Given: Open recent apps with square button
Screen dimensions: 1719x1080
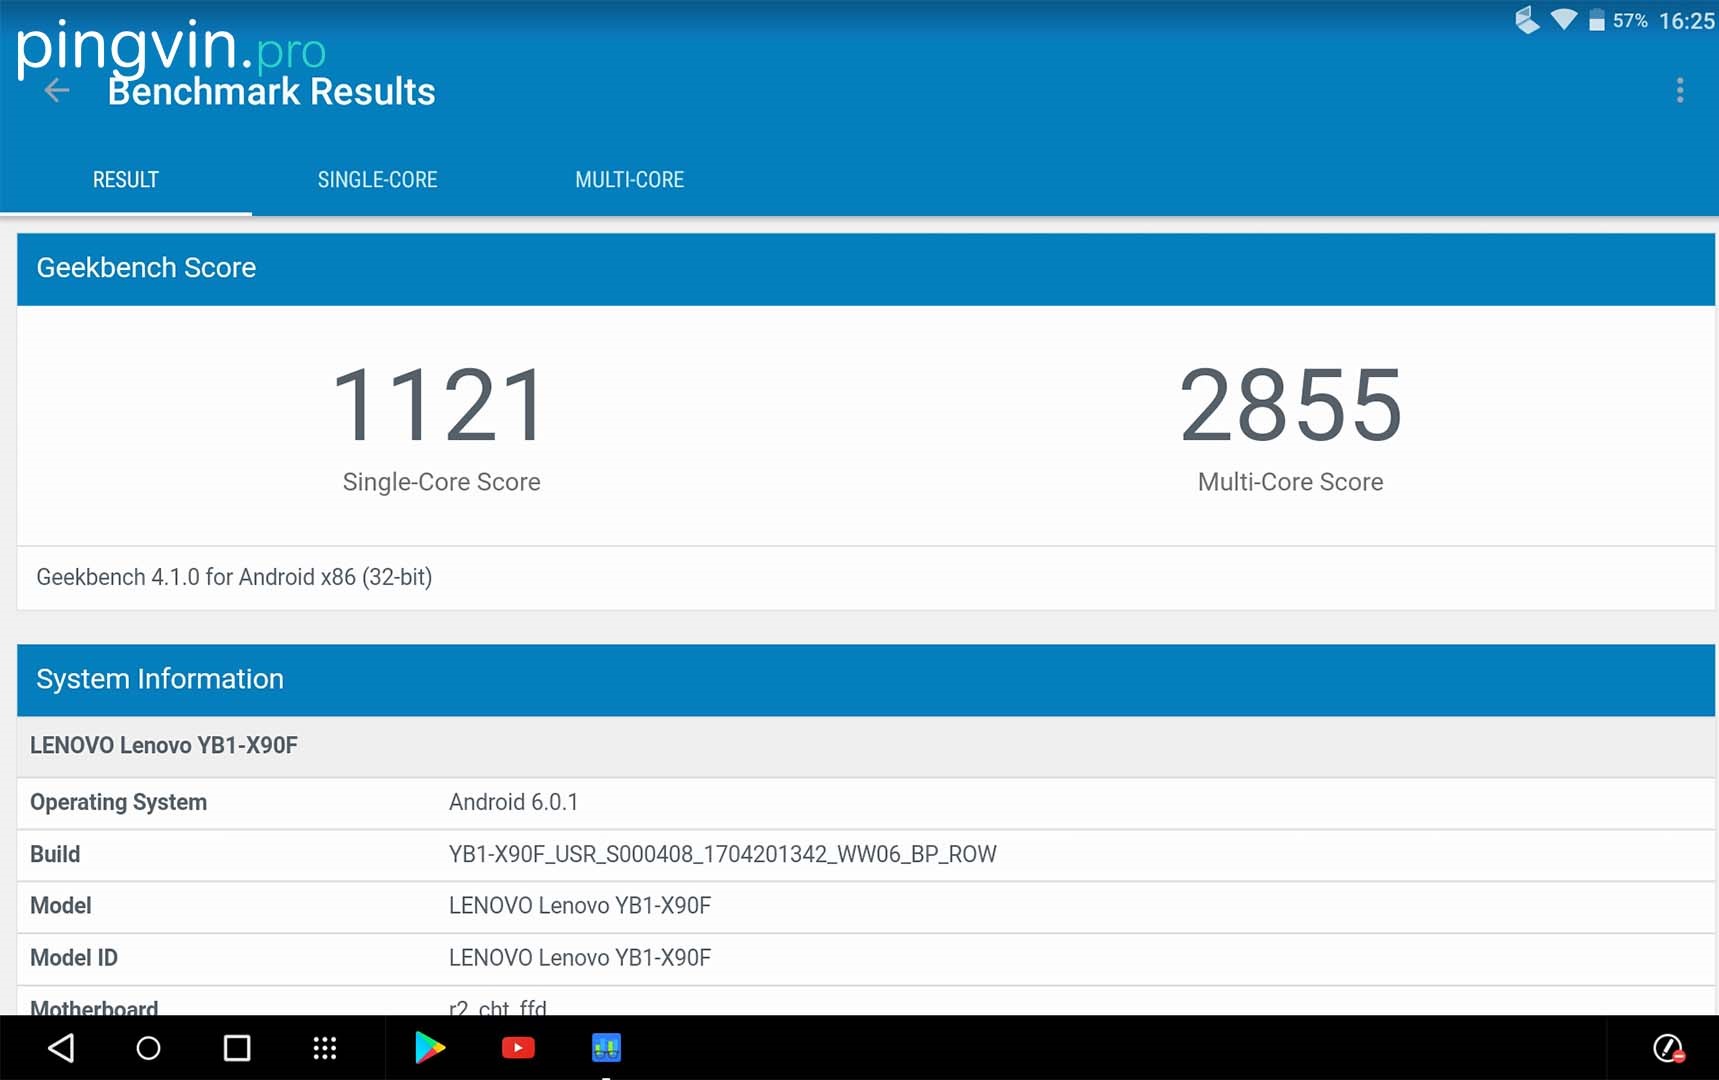Looking at the screenshot, I should pos(237,1048).
